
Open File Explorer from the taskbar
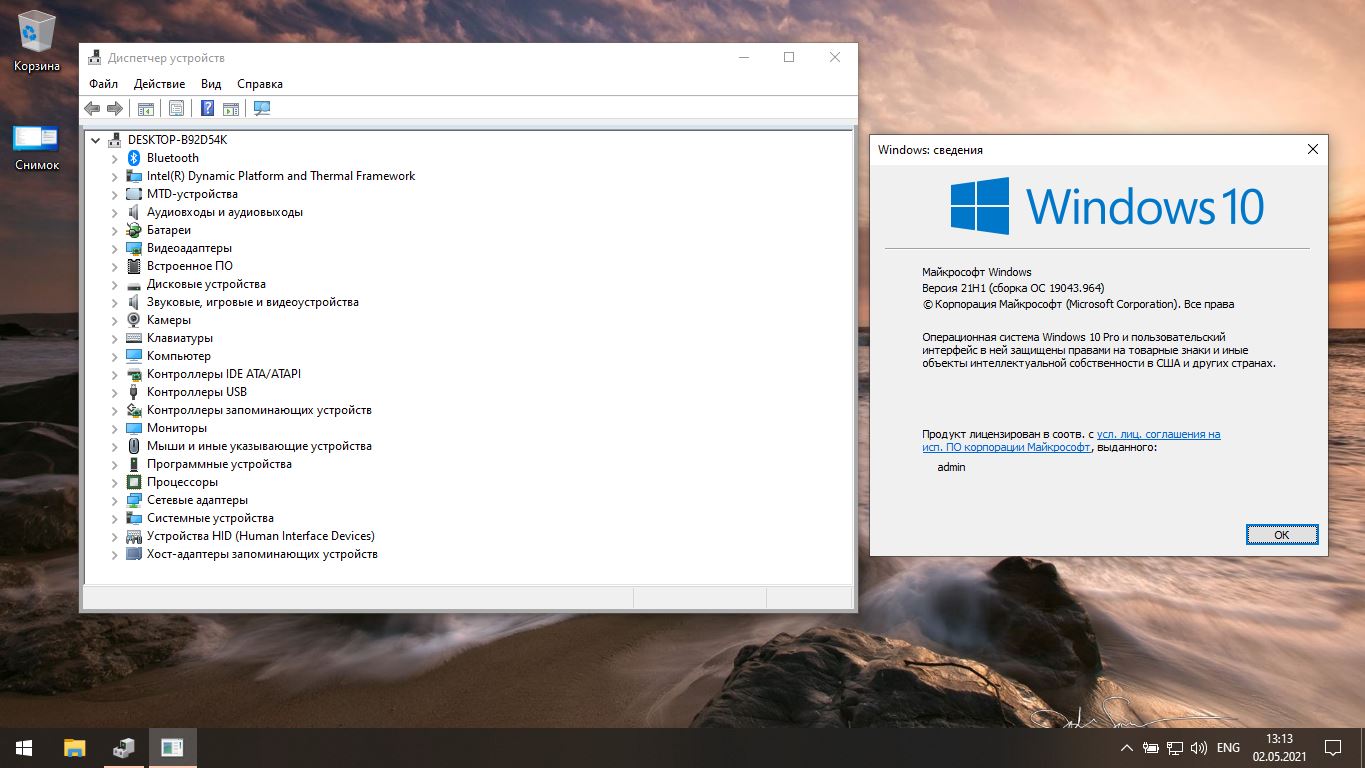pyautogui.click(x=75, y=748)
